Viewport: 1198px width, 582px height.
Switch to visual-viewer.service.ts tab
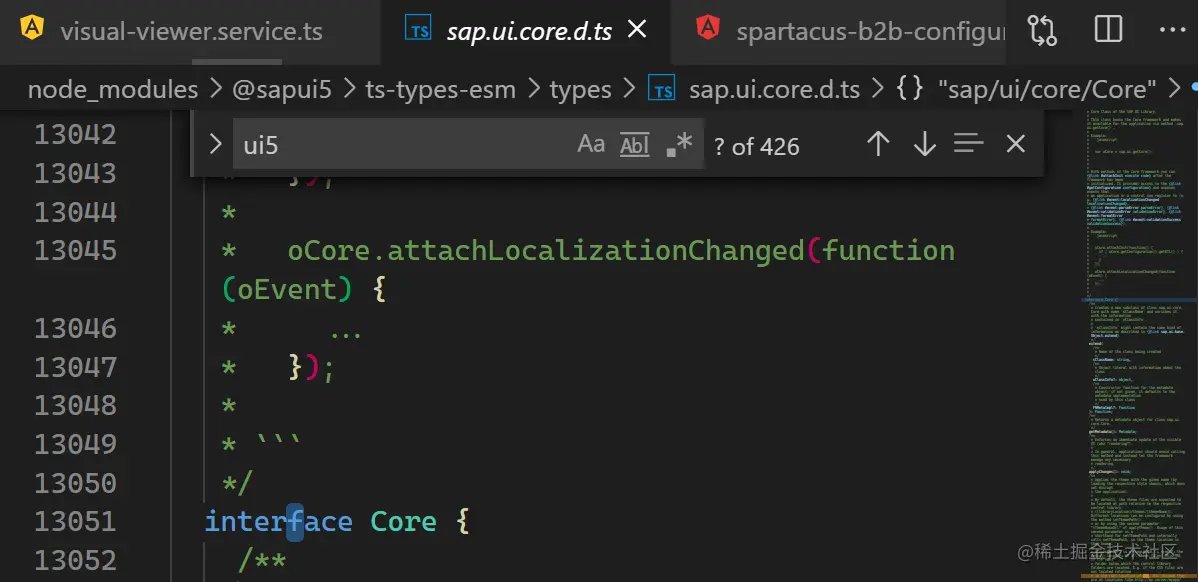pos(190,32)
